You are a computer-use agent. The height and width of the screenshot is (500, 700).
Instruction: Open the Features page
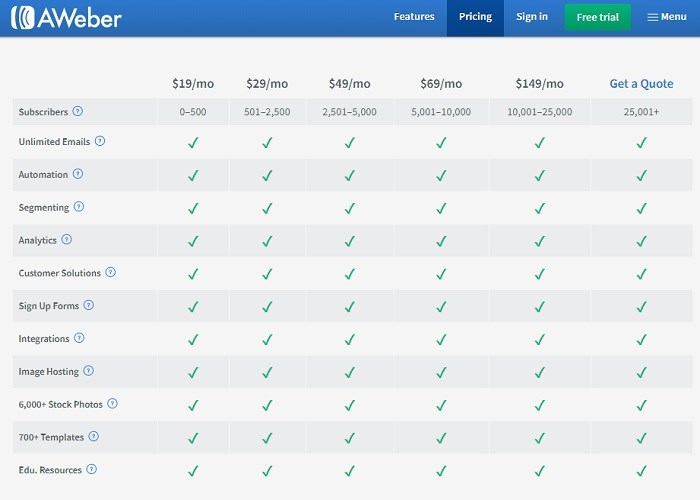click(414, 17)
